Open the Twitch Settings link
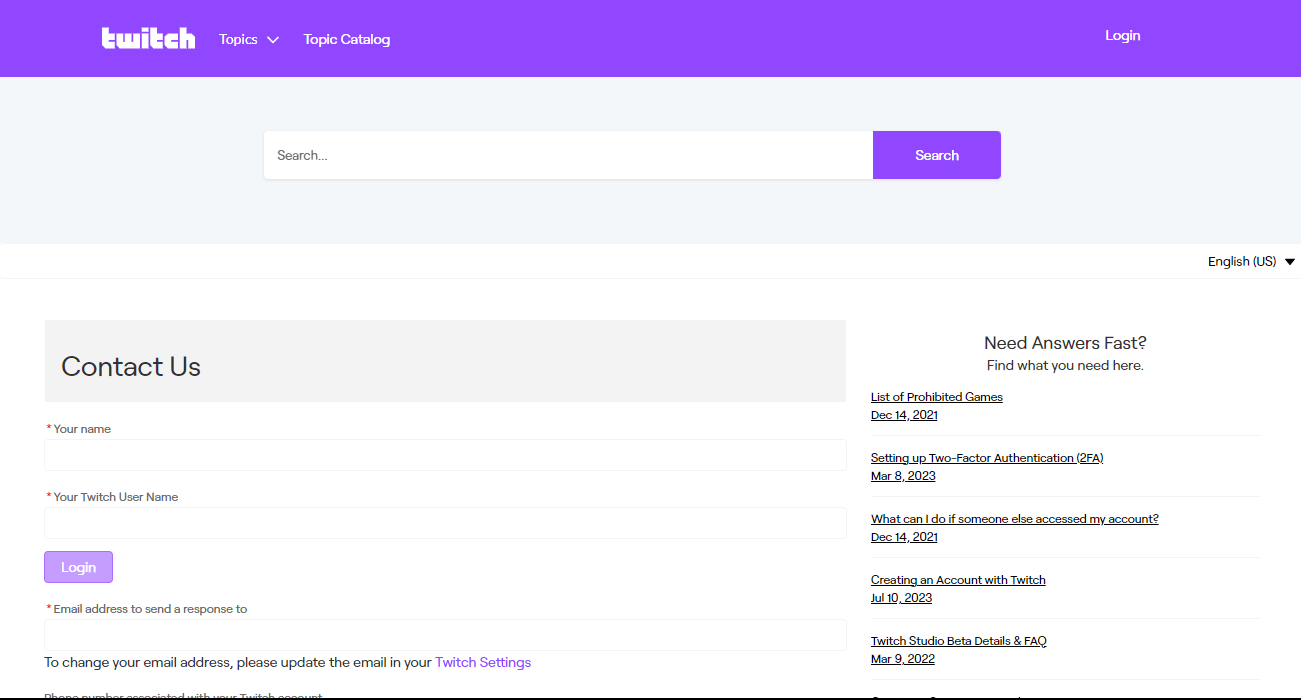 pos(483,662)
